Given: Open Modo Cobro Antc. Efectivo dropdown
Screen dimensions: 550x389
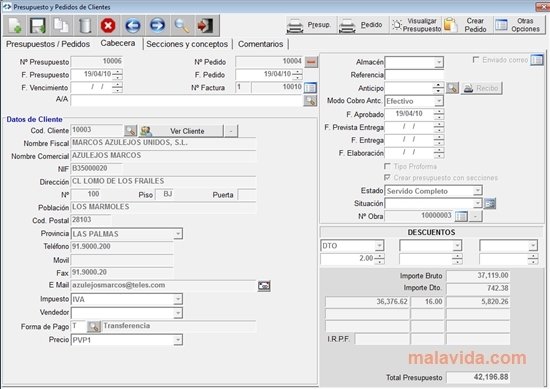Looking at the screenshot, I should (x=438, y=101).
